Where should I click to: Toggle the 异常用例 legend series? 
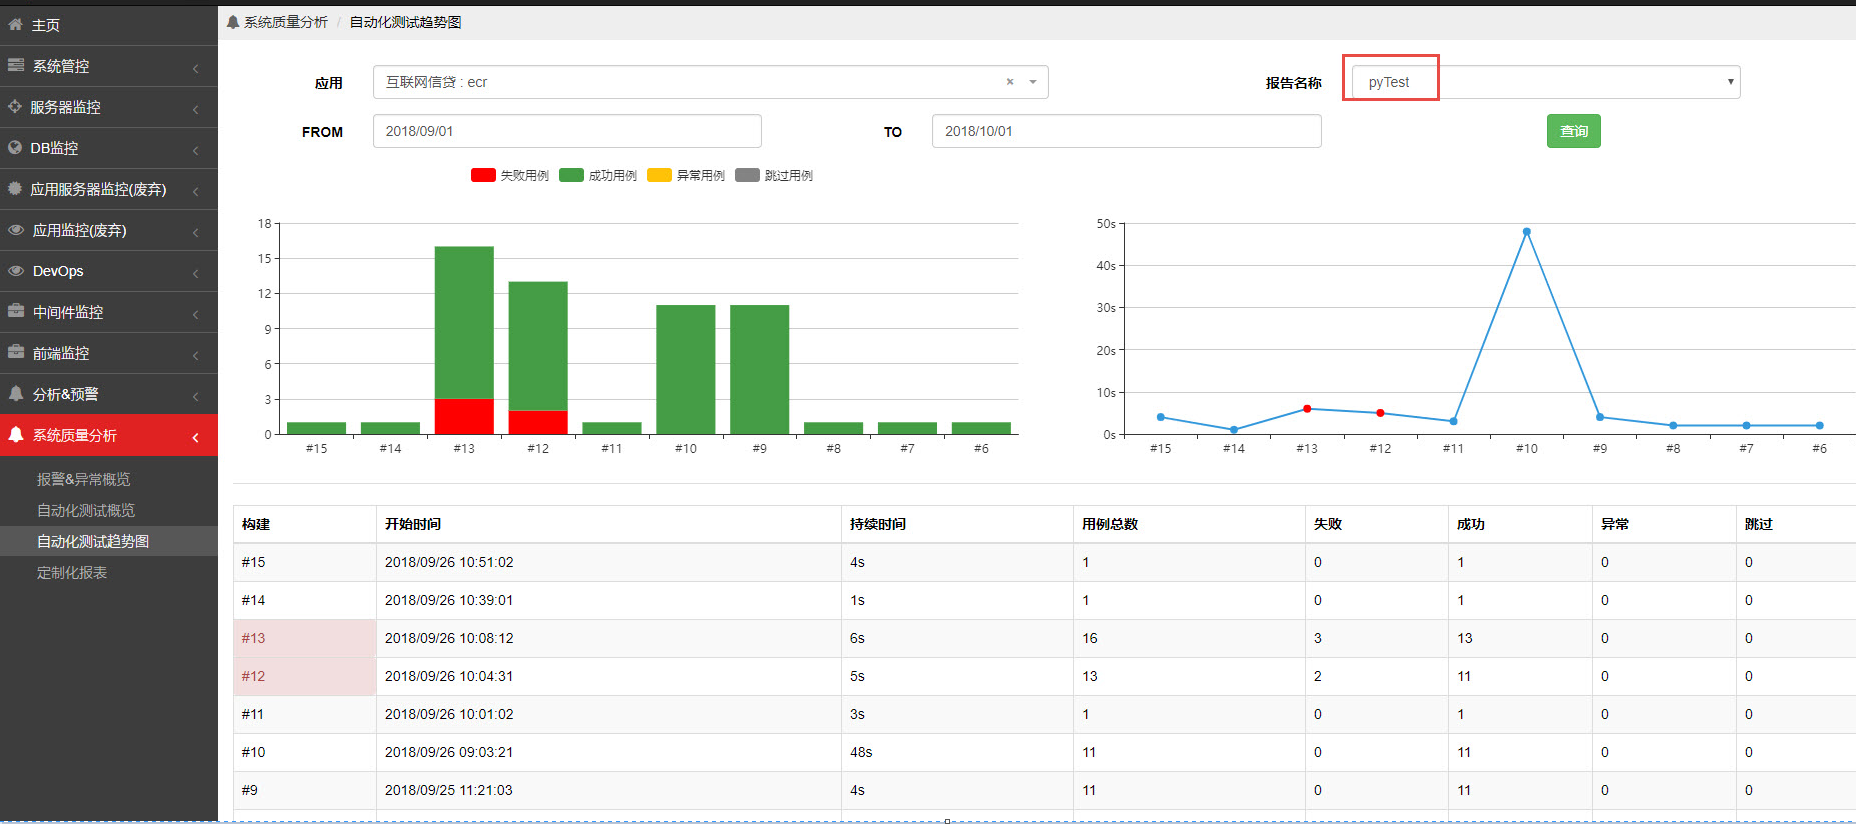(686, 175)
